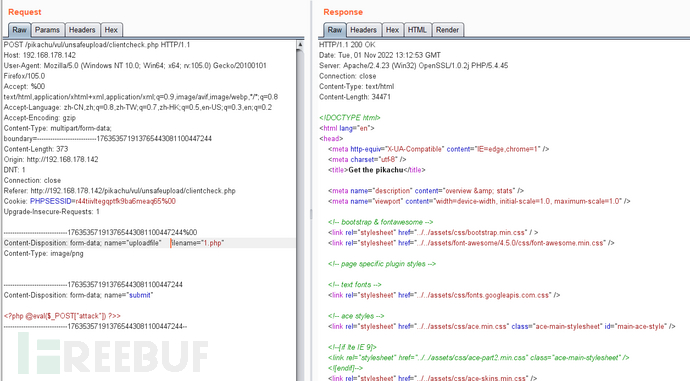Image resolution: width=690 pixels, height=381 pixels.
Task: Click the Content-Length: 34471 line
Action: [355, 97]
